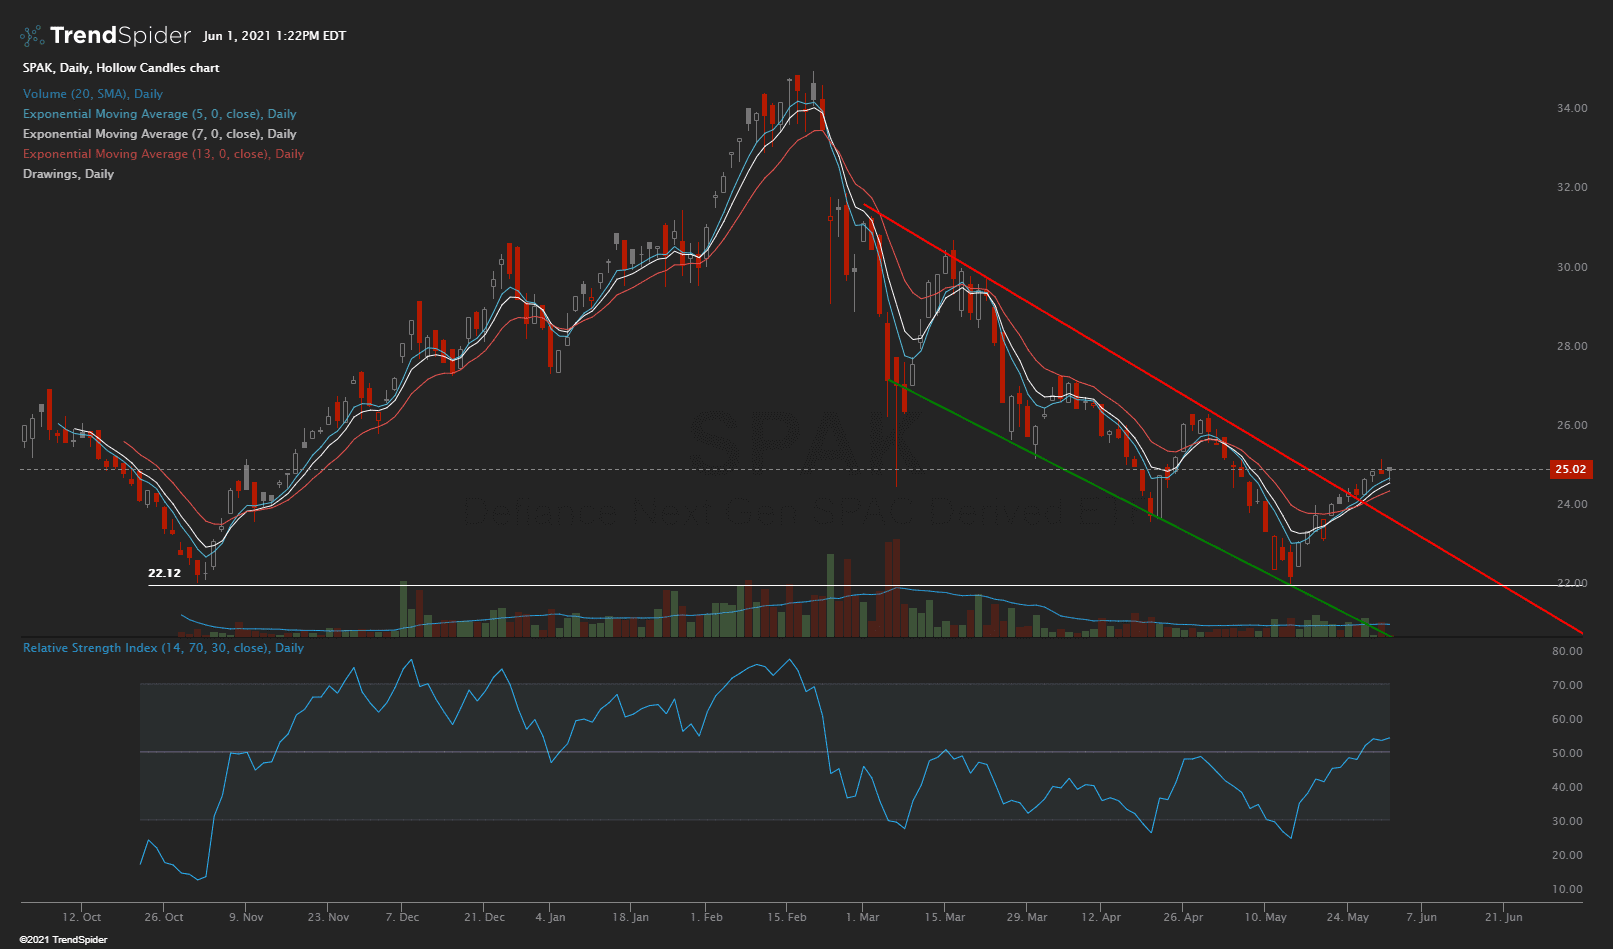
Task: Click the 34.00 price axis label
Action: [1571, 108]
